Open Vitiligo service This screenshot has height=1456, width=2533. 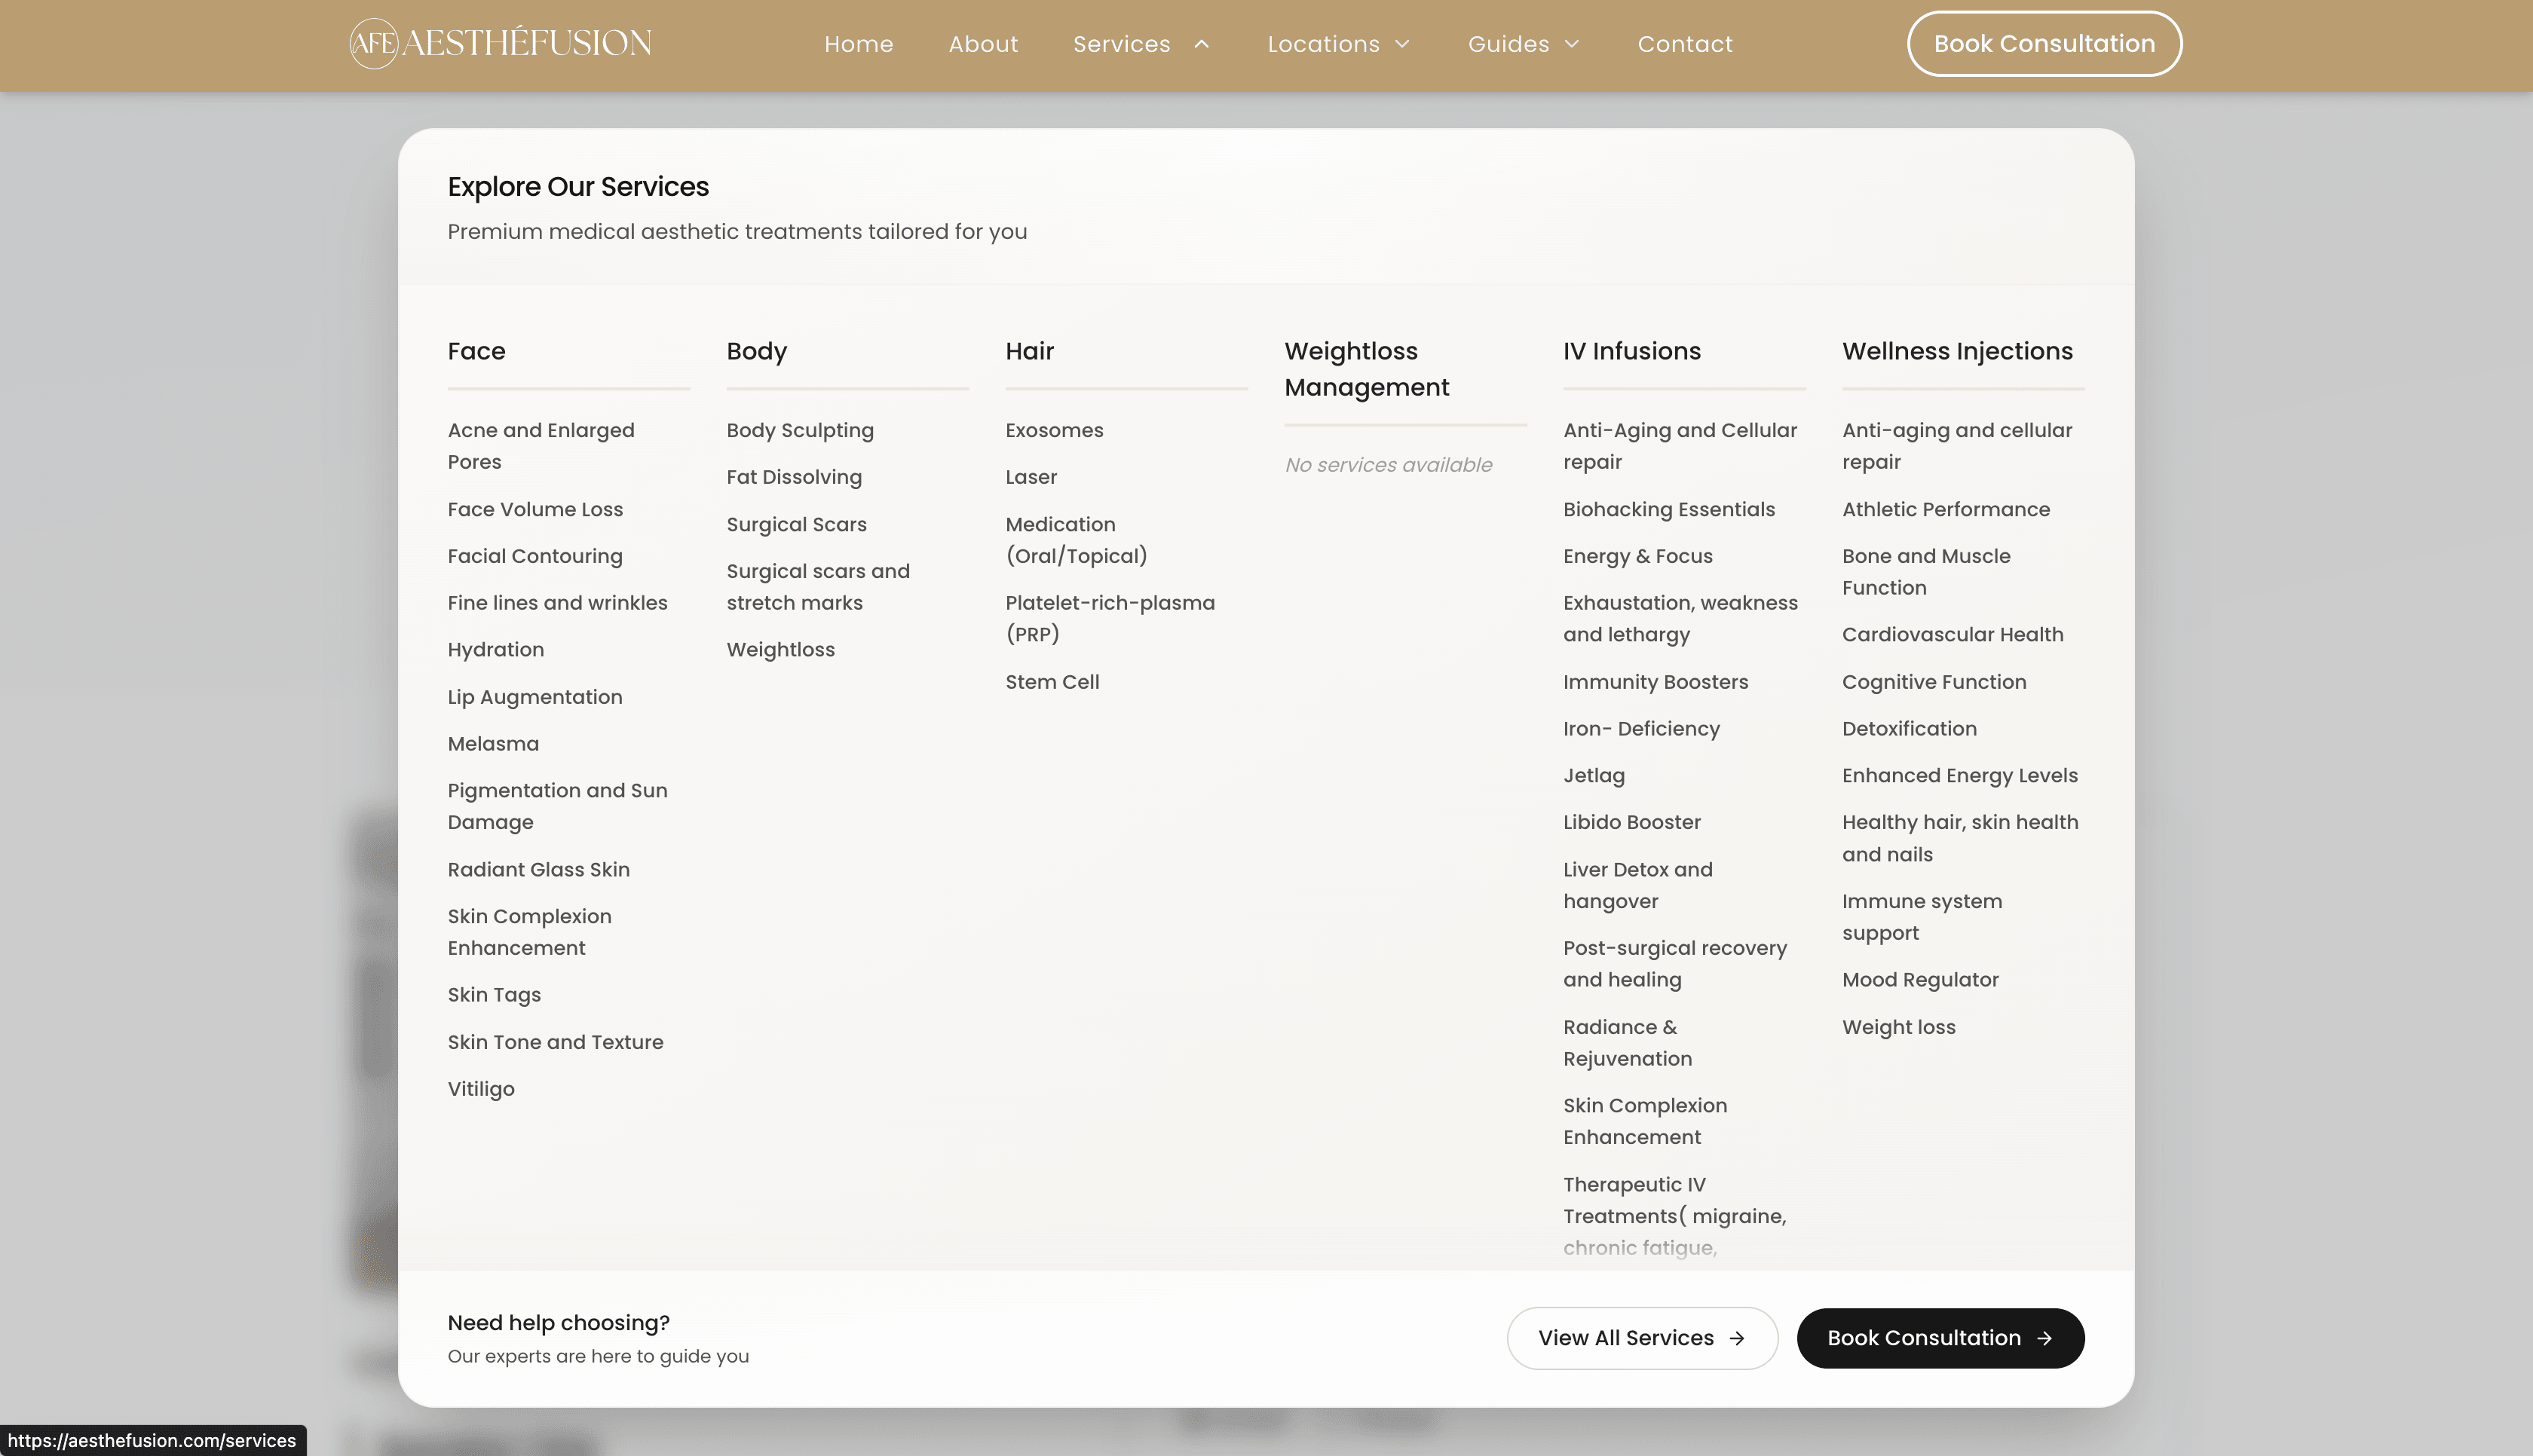481,1089
